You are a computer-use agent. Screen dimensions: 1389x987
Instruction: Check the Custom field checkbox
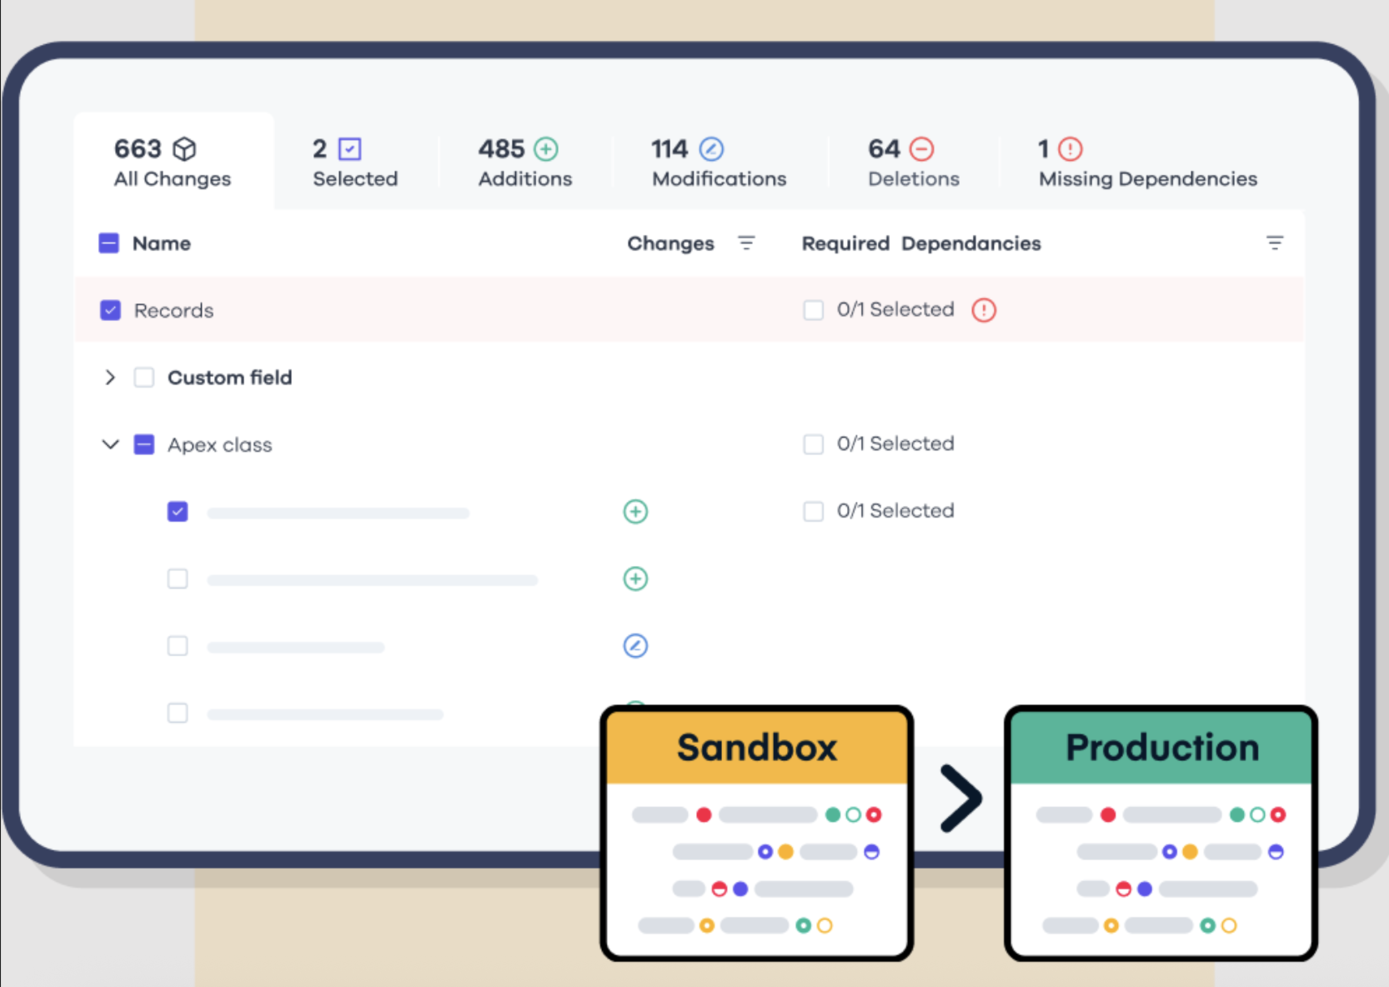(144, 377)
